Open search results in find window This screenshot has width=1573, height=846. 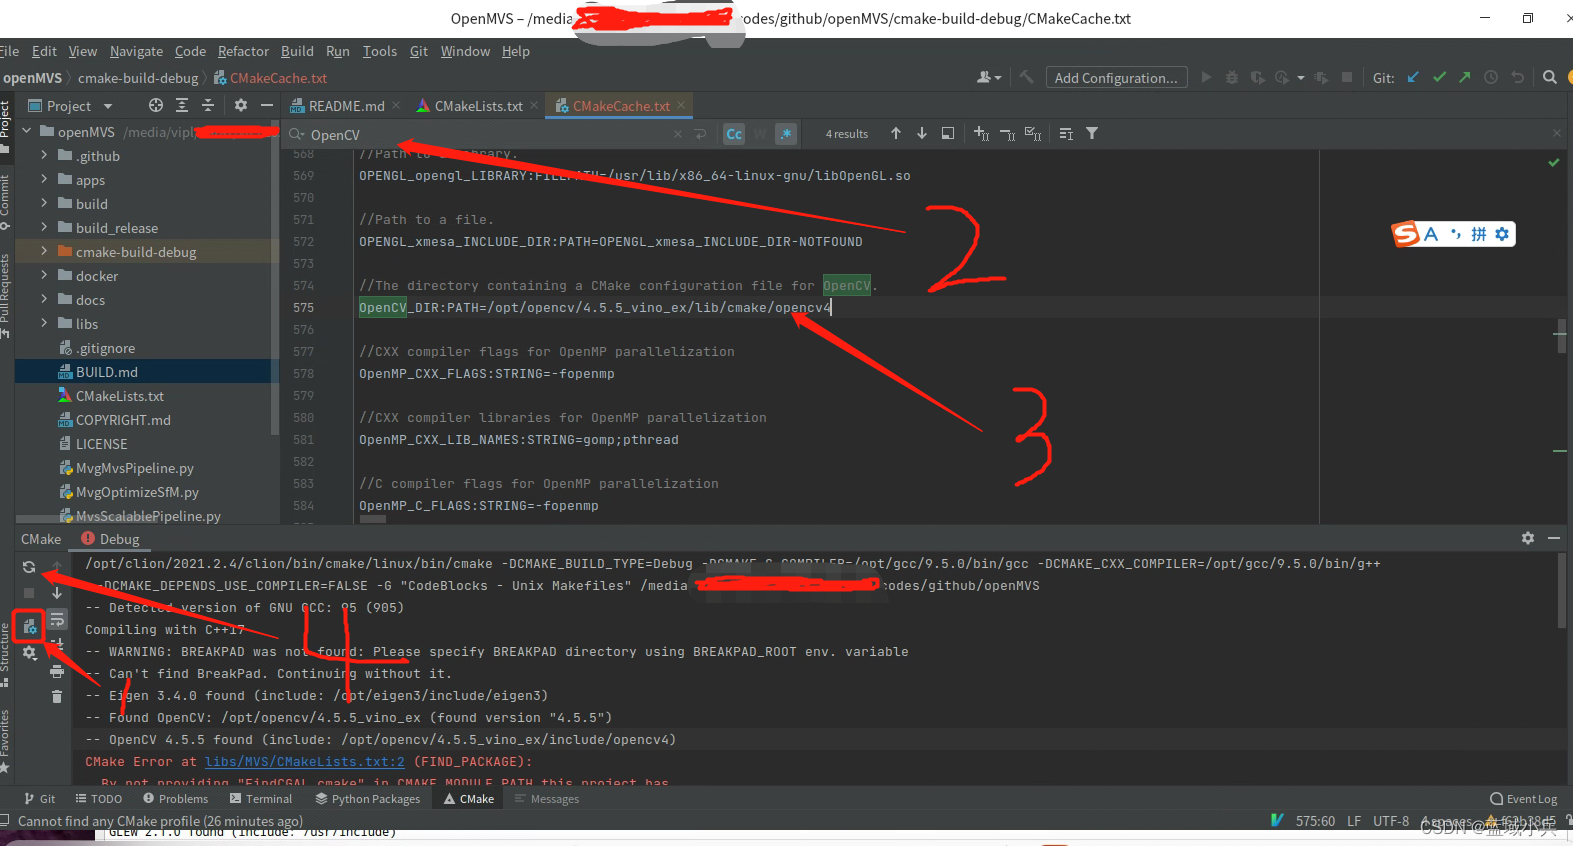(948, 133)
